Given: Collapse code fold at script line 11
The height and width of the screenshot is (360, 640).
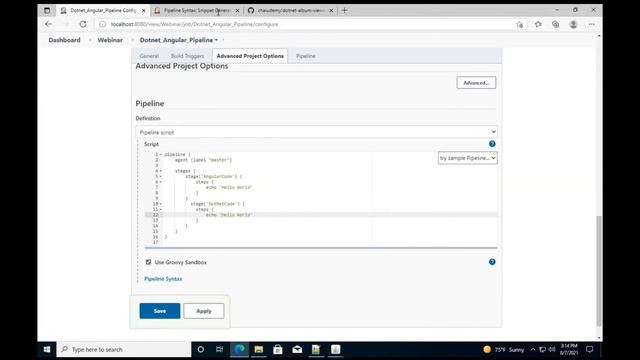Looking at the screenshot, I should (160, 209).
